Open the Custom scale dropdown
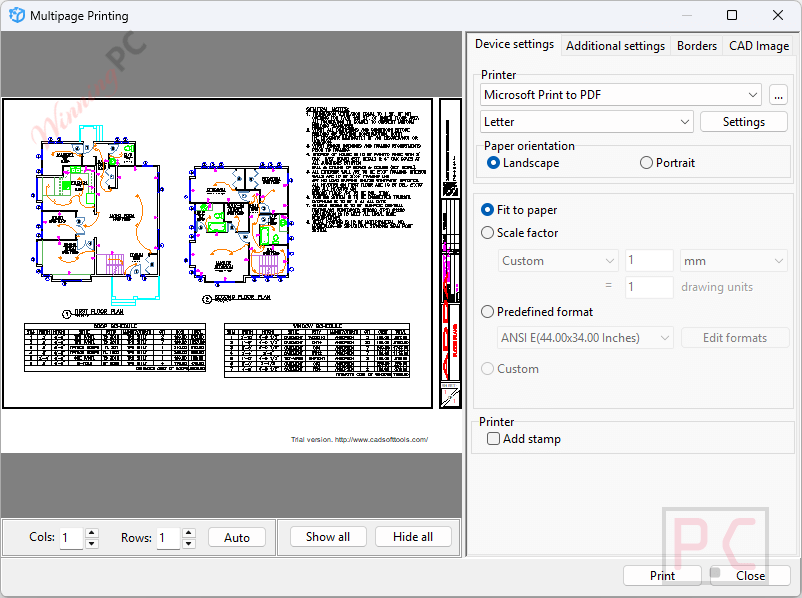 (x=558, y=261)
